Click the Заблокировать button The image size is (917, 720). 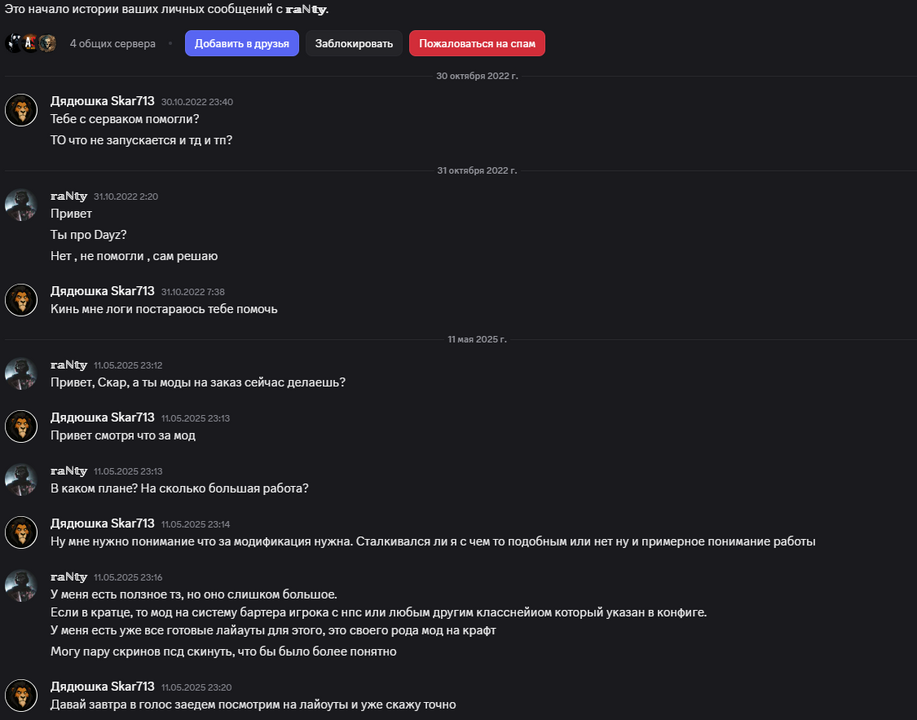pos(354,43)
